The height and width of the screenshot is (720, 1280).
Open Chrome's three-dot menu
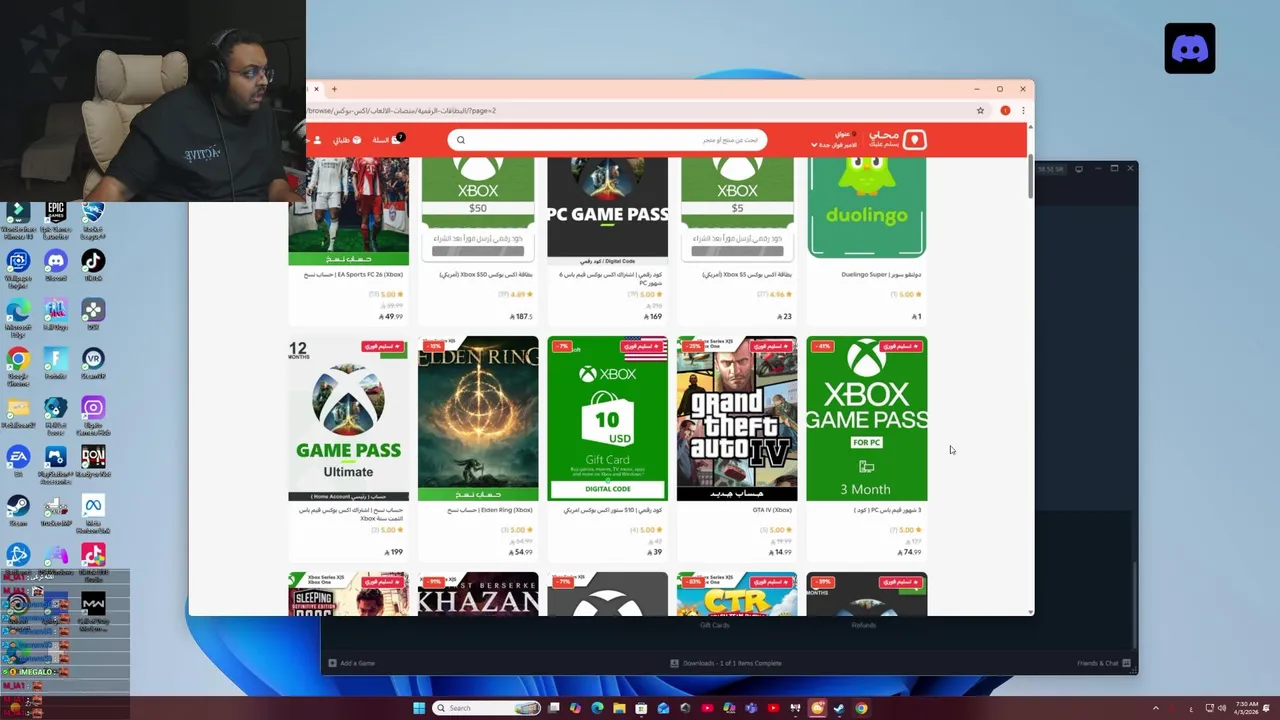click(x=1022, y=111)
